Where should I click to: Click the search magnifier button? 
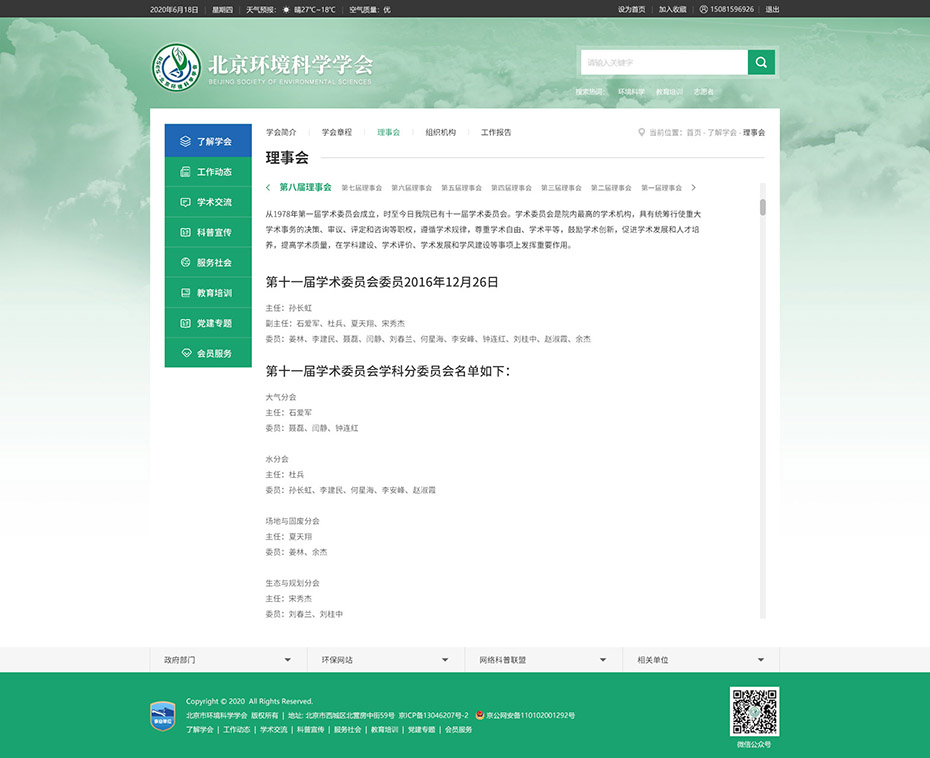pos(761,62)
